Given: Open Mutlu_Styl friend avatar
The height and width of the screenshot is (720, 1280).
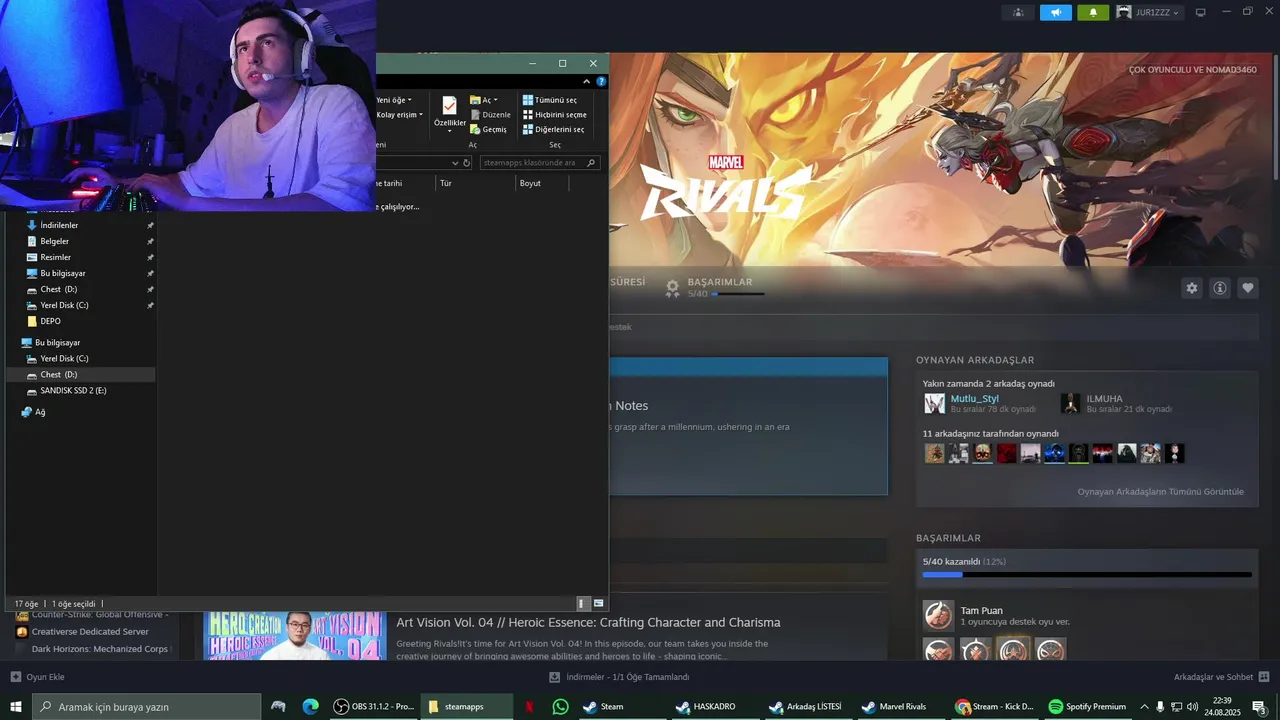Looking at the screenshot, I should [x=934, y=403].
